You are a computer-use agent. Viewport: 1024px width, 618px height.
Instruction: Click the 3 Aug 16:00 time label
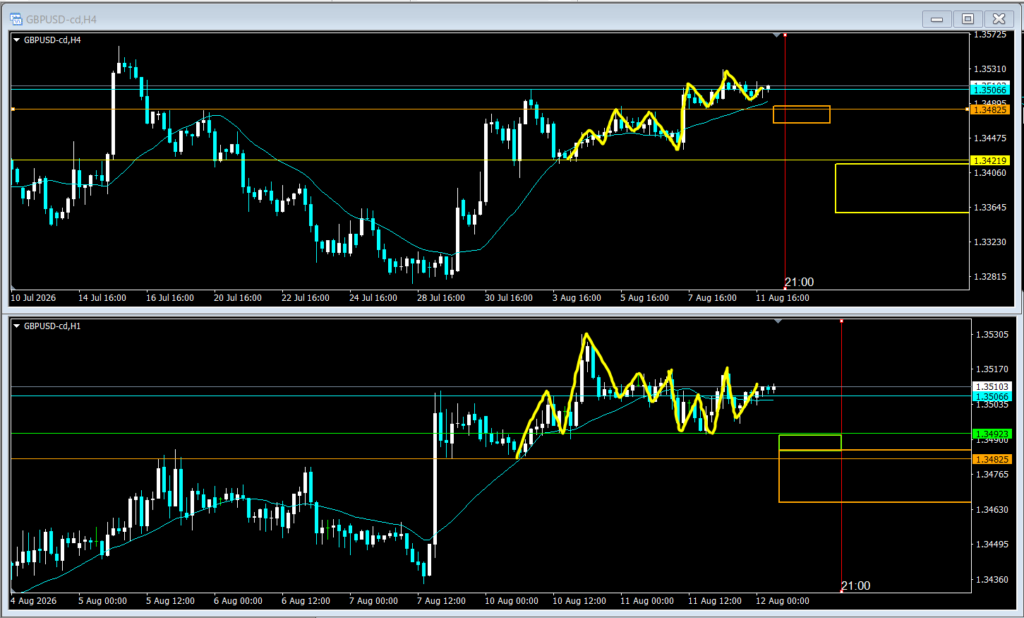[x=577, y=298]
